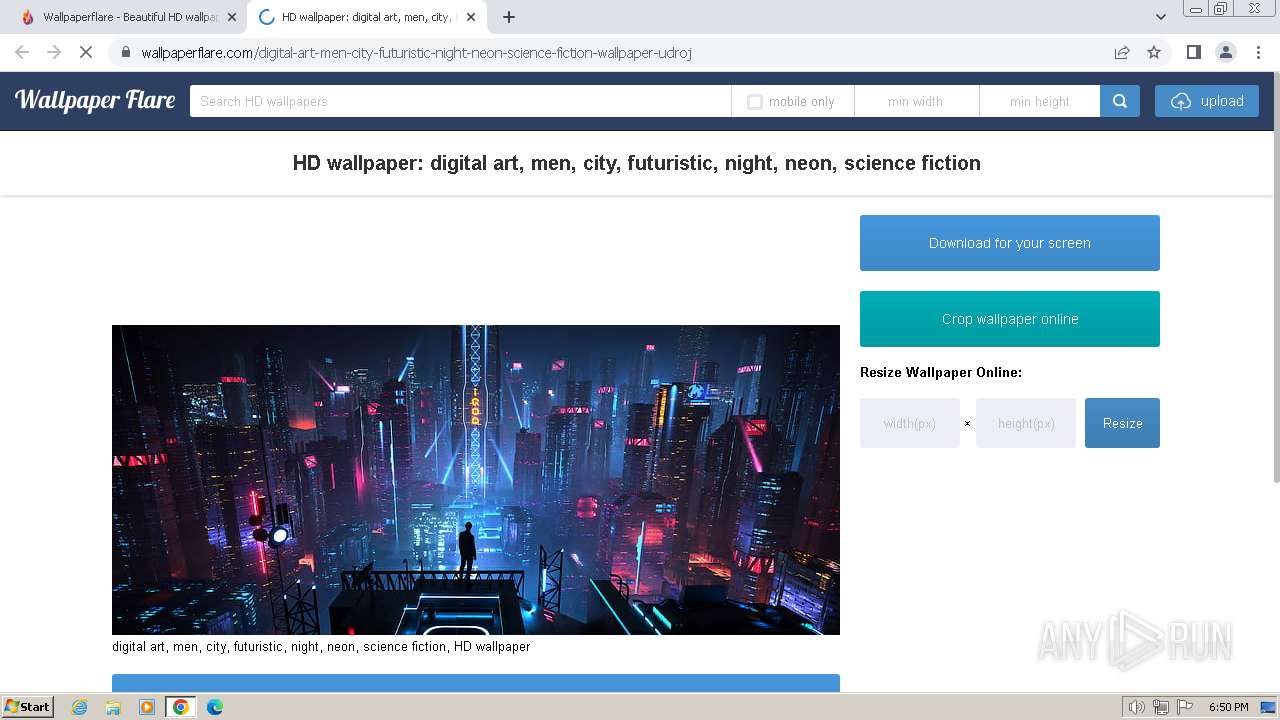Viewport: 1280px width, 720px height.
Task: Click the site lock icon
Action: (126, 53)
